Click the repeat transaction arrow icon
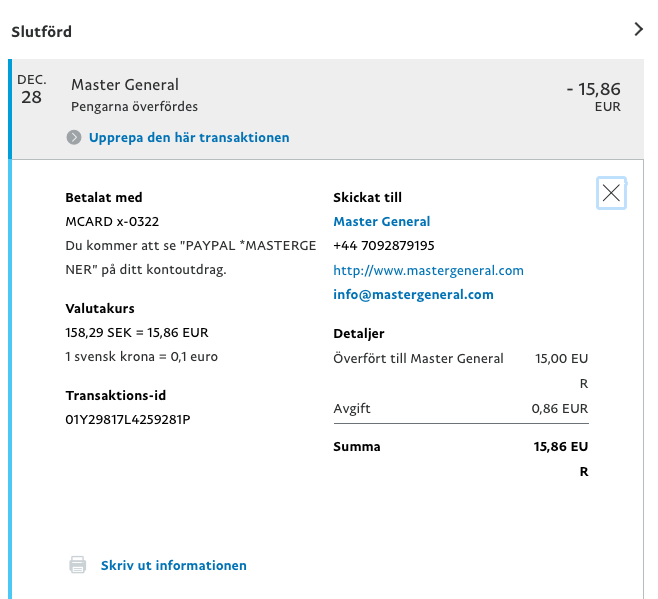Viewport: 658px width, 599px height. coord(74,137)
